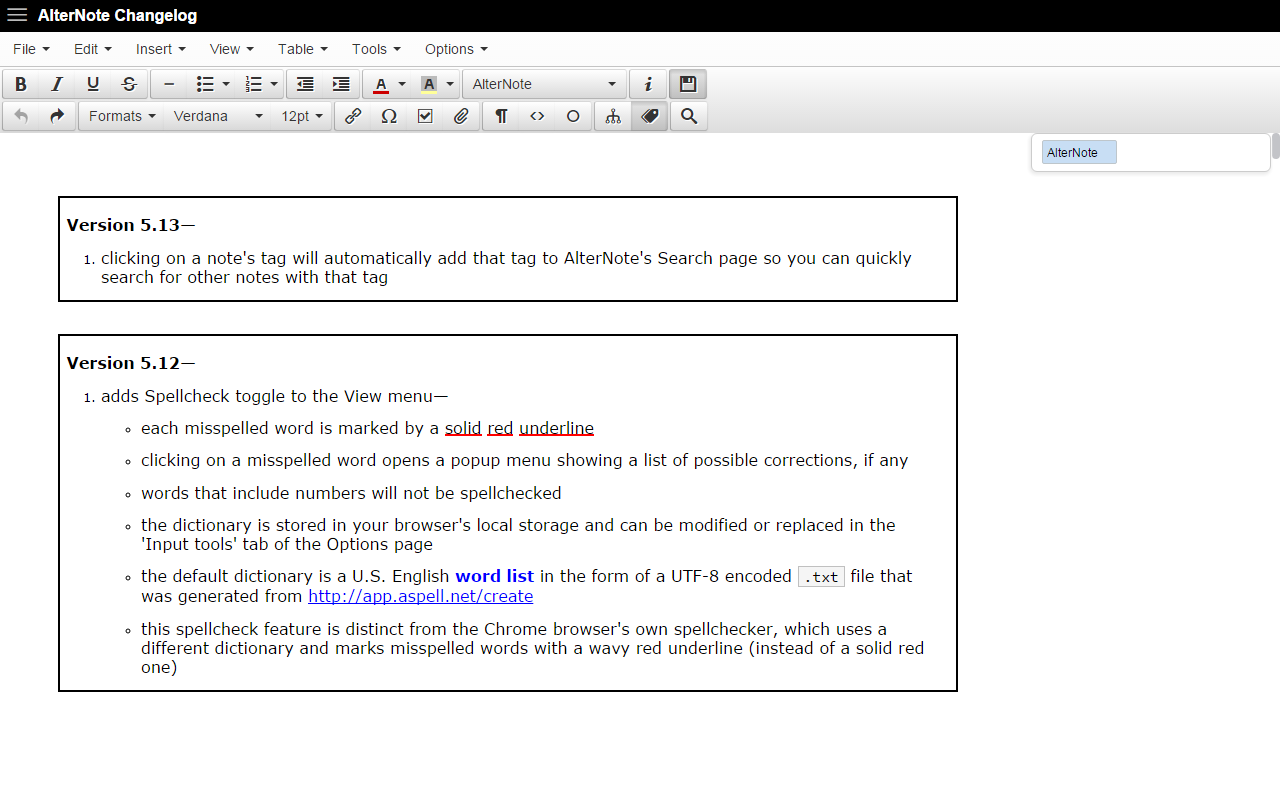This screenshot has width=1280, height=800.
Task: Apply bullet list formatting
Action: [x=205, y=84]
